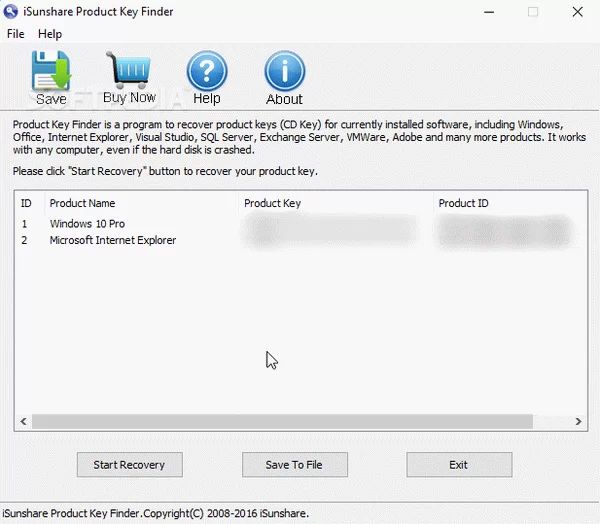Open the File menu

15,34
